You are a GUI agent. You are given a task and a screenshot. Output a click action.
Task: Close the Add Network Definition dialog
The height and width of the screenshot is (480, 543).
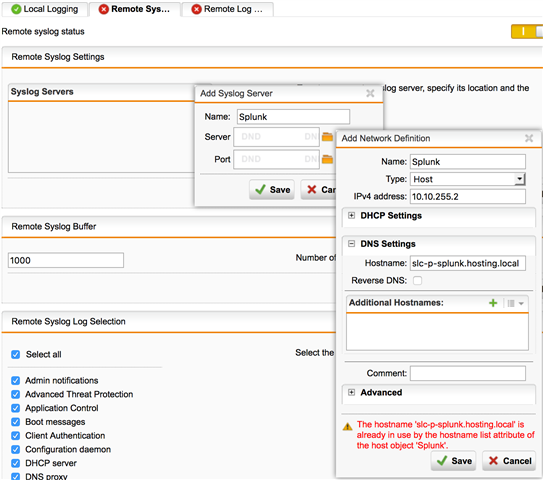tap(528, 139)
